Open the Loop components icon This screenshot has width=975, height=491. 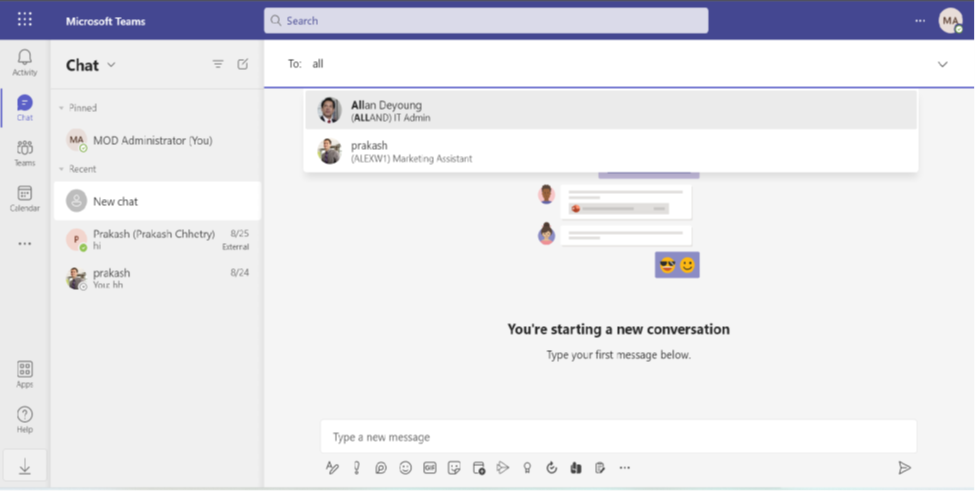(x=381, y=468)
